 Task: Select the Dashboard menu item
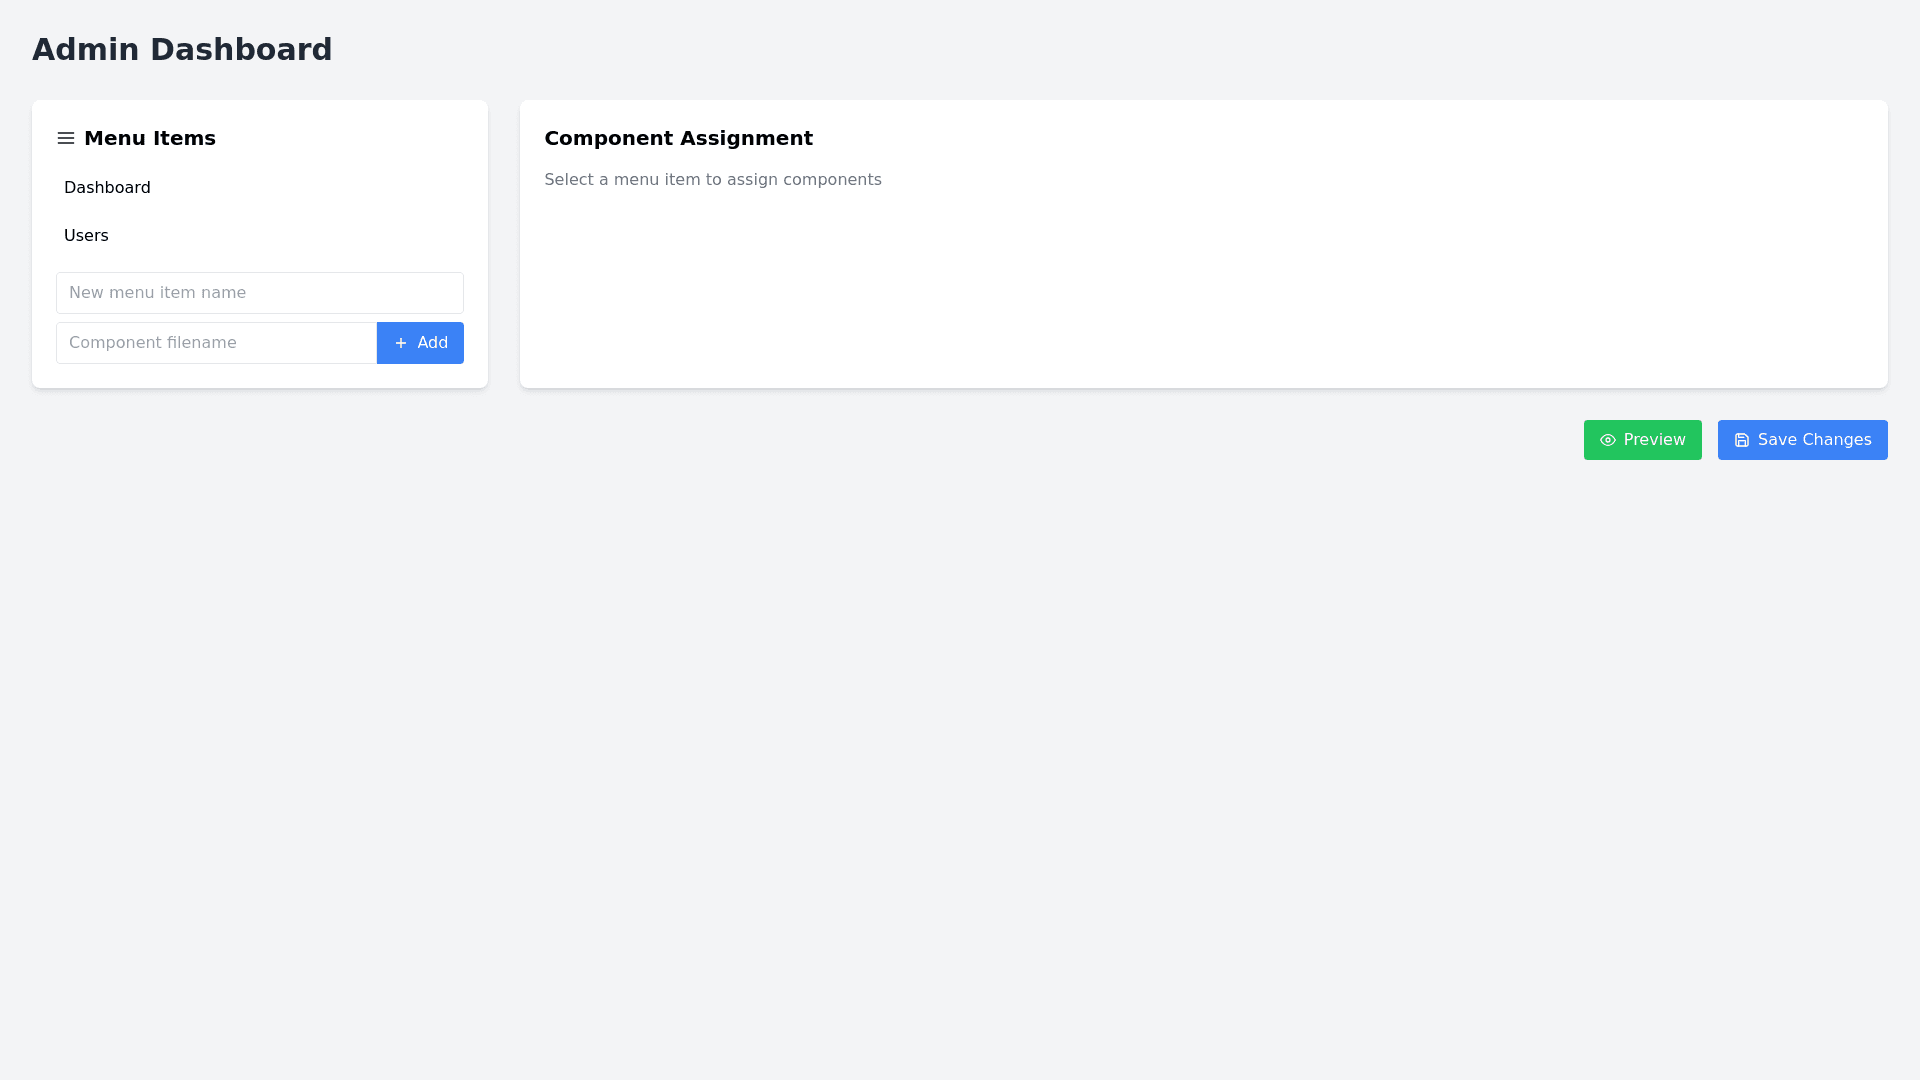(x=107, y=188)
